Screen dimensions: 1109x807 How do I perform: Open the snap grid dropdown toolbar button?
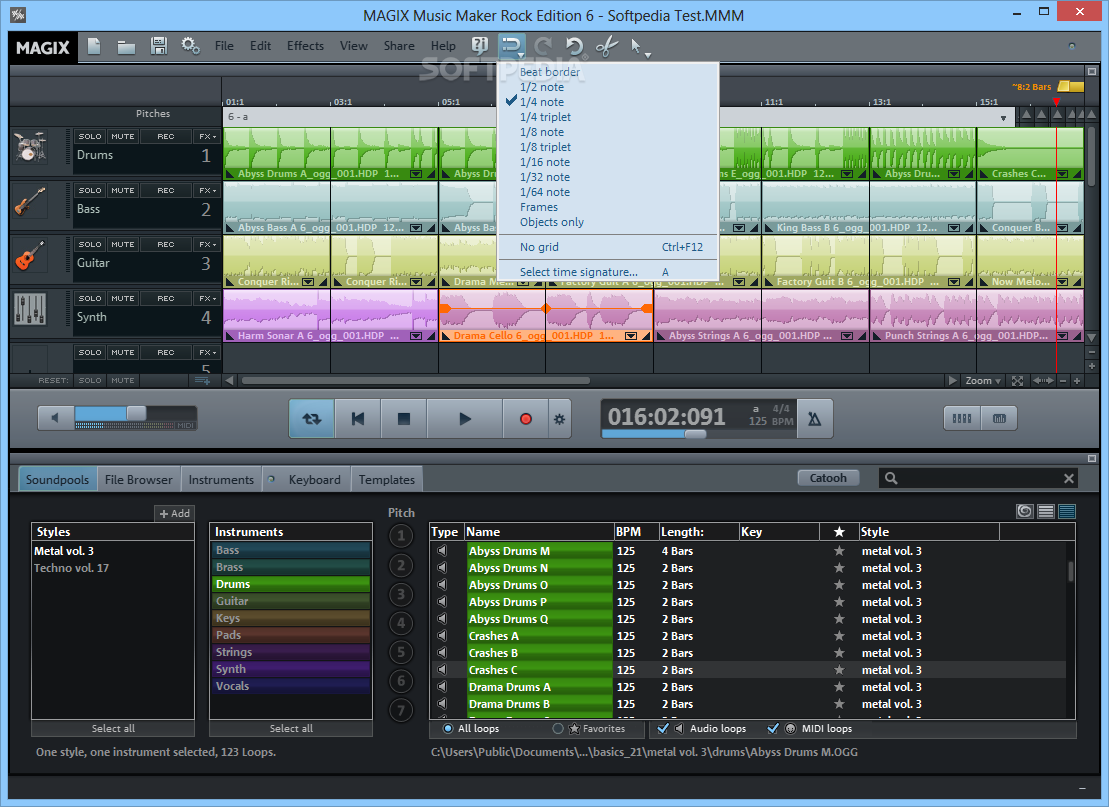pos(512,47)
